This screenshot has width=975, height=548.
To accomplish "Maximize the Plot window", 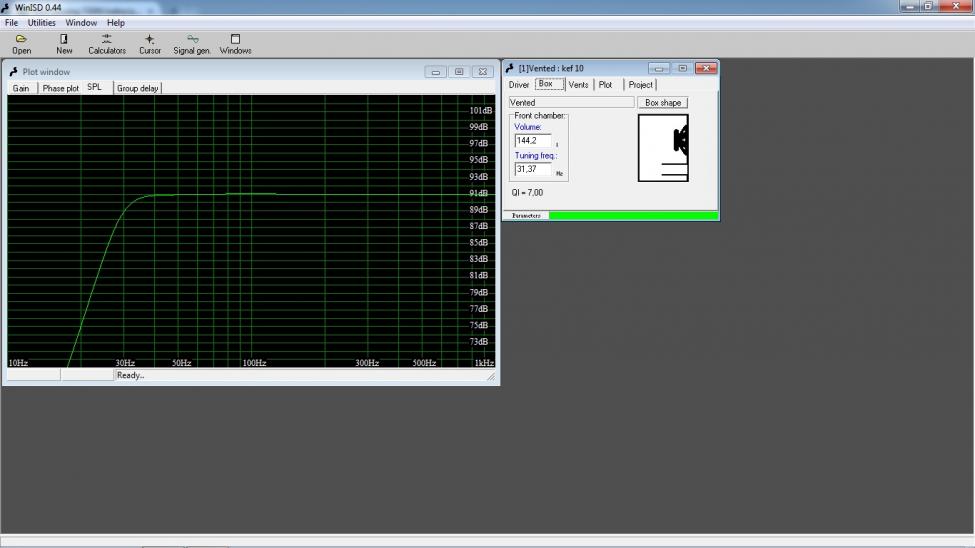I will point(459,72).
